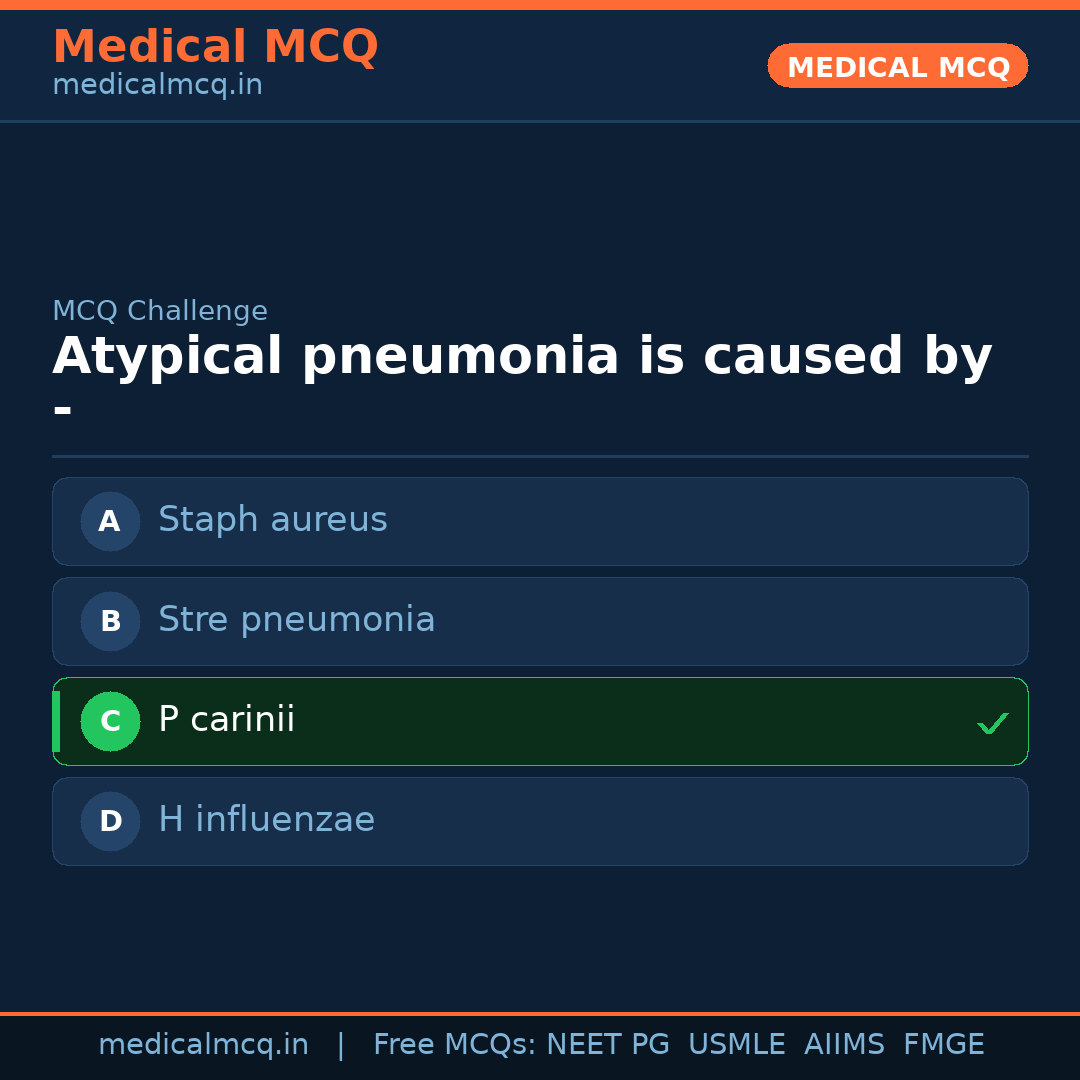
Task: Click the green C circle icon
Action: point(110,721)
